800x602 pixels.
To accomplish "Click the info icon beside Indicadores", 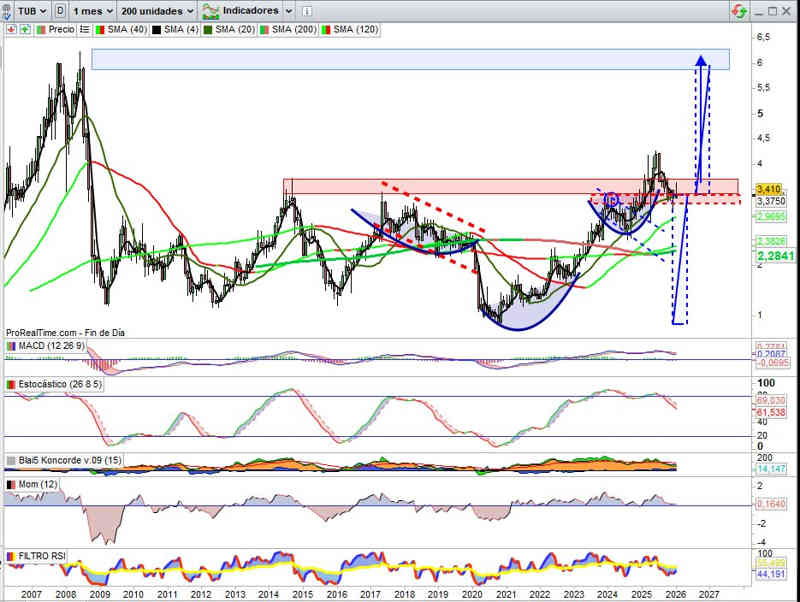I will pyautogui.click(x=307, y=10).
